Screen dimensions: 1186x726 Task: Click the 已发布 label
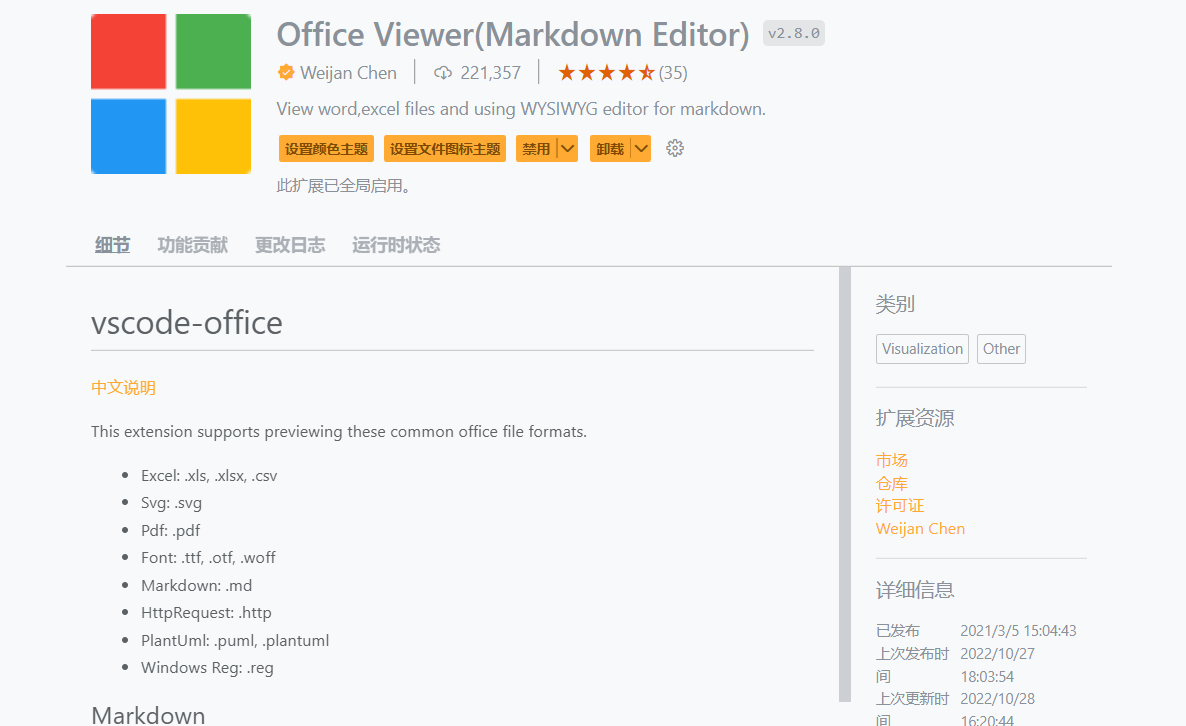click(x=898, y=631)
